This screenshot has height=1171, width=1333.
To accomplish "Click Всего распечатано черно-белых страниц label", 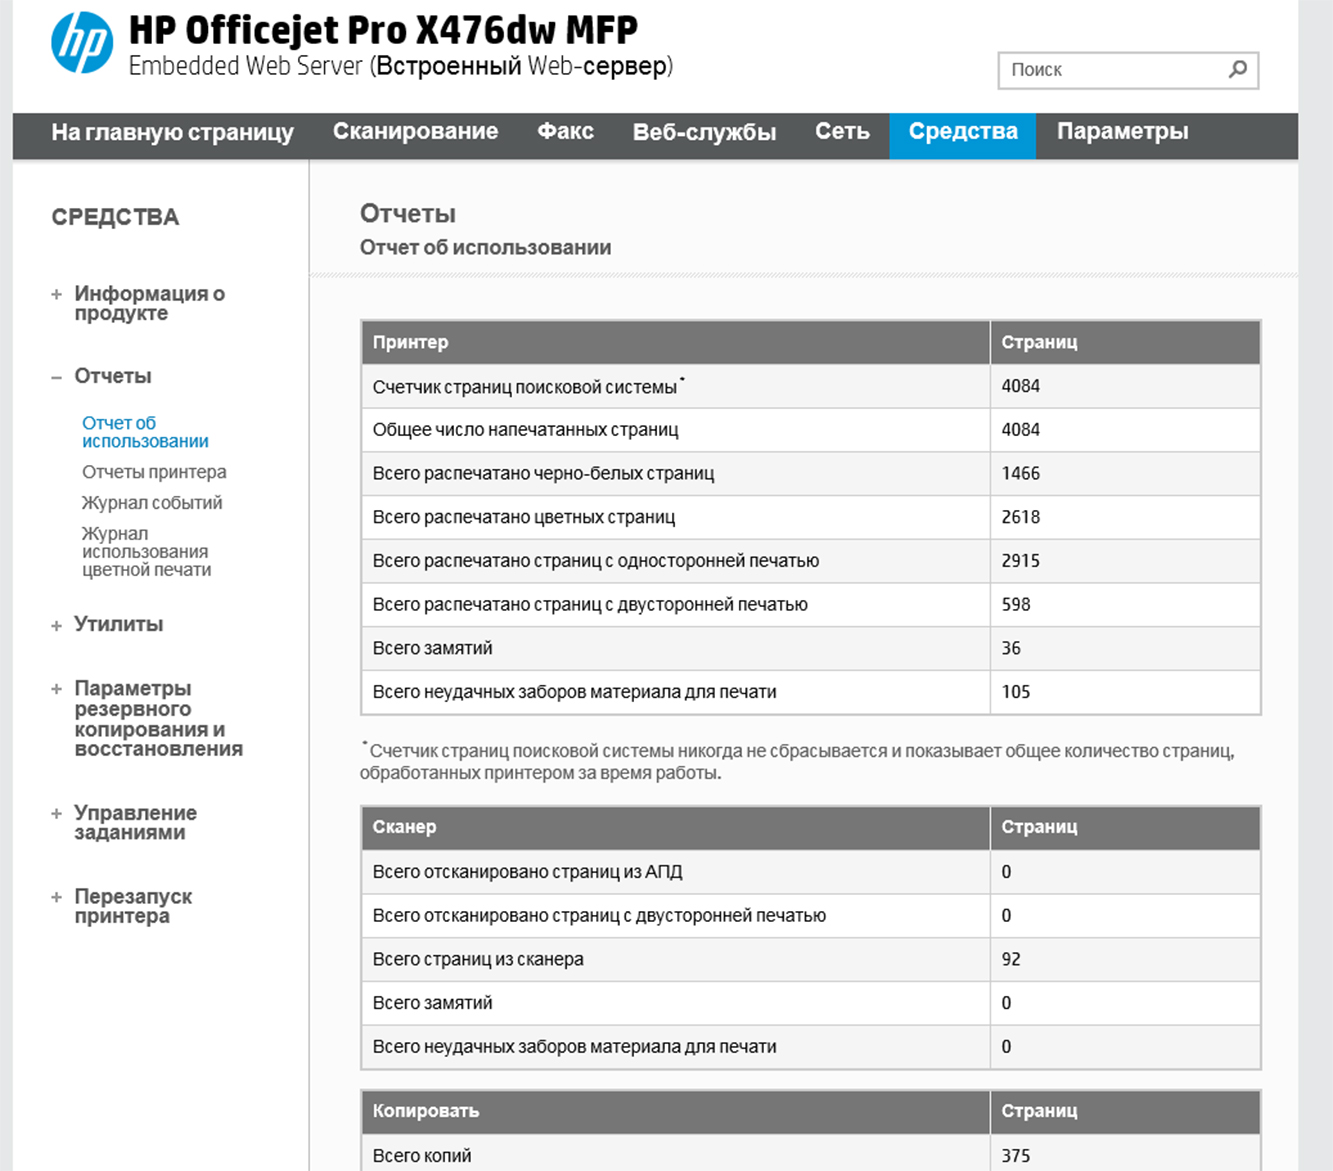I will coord(543,473).
